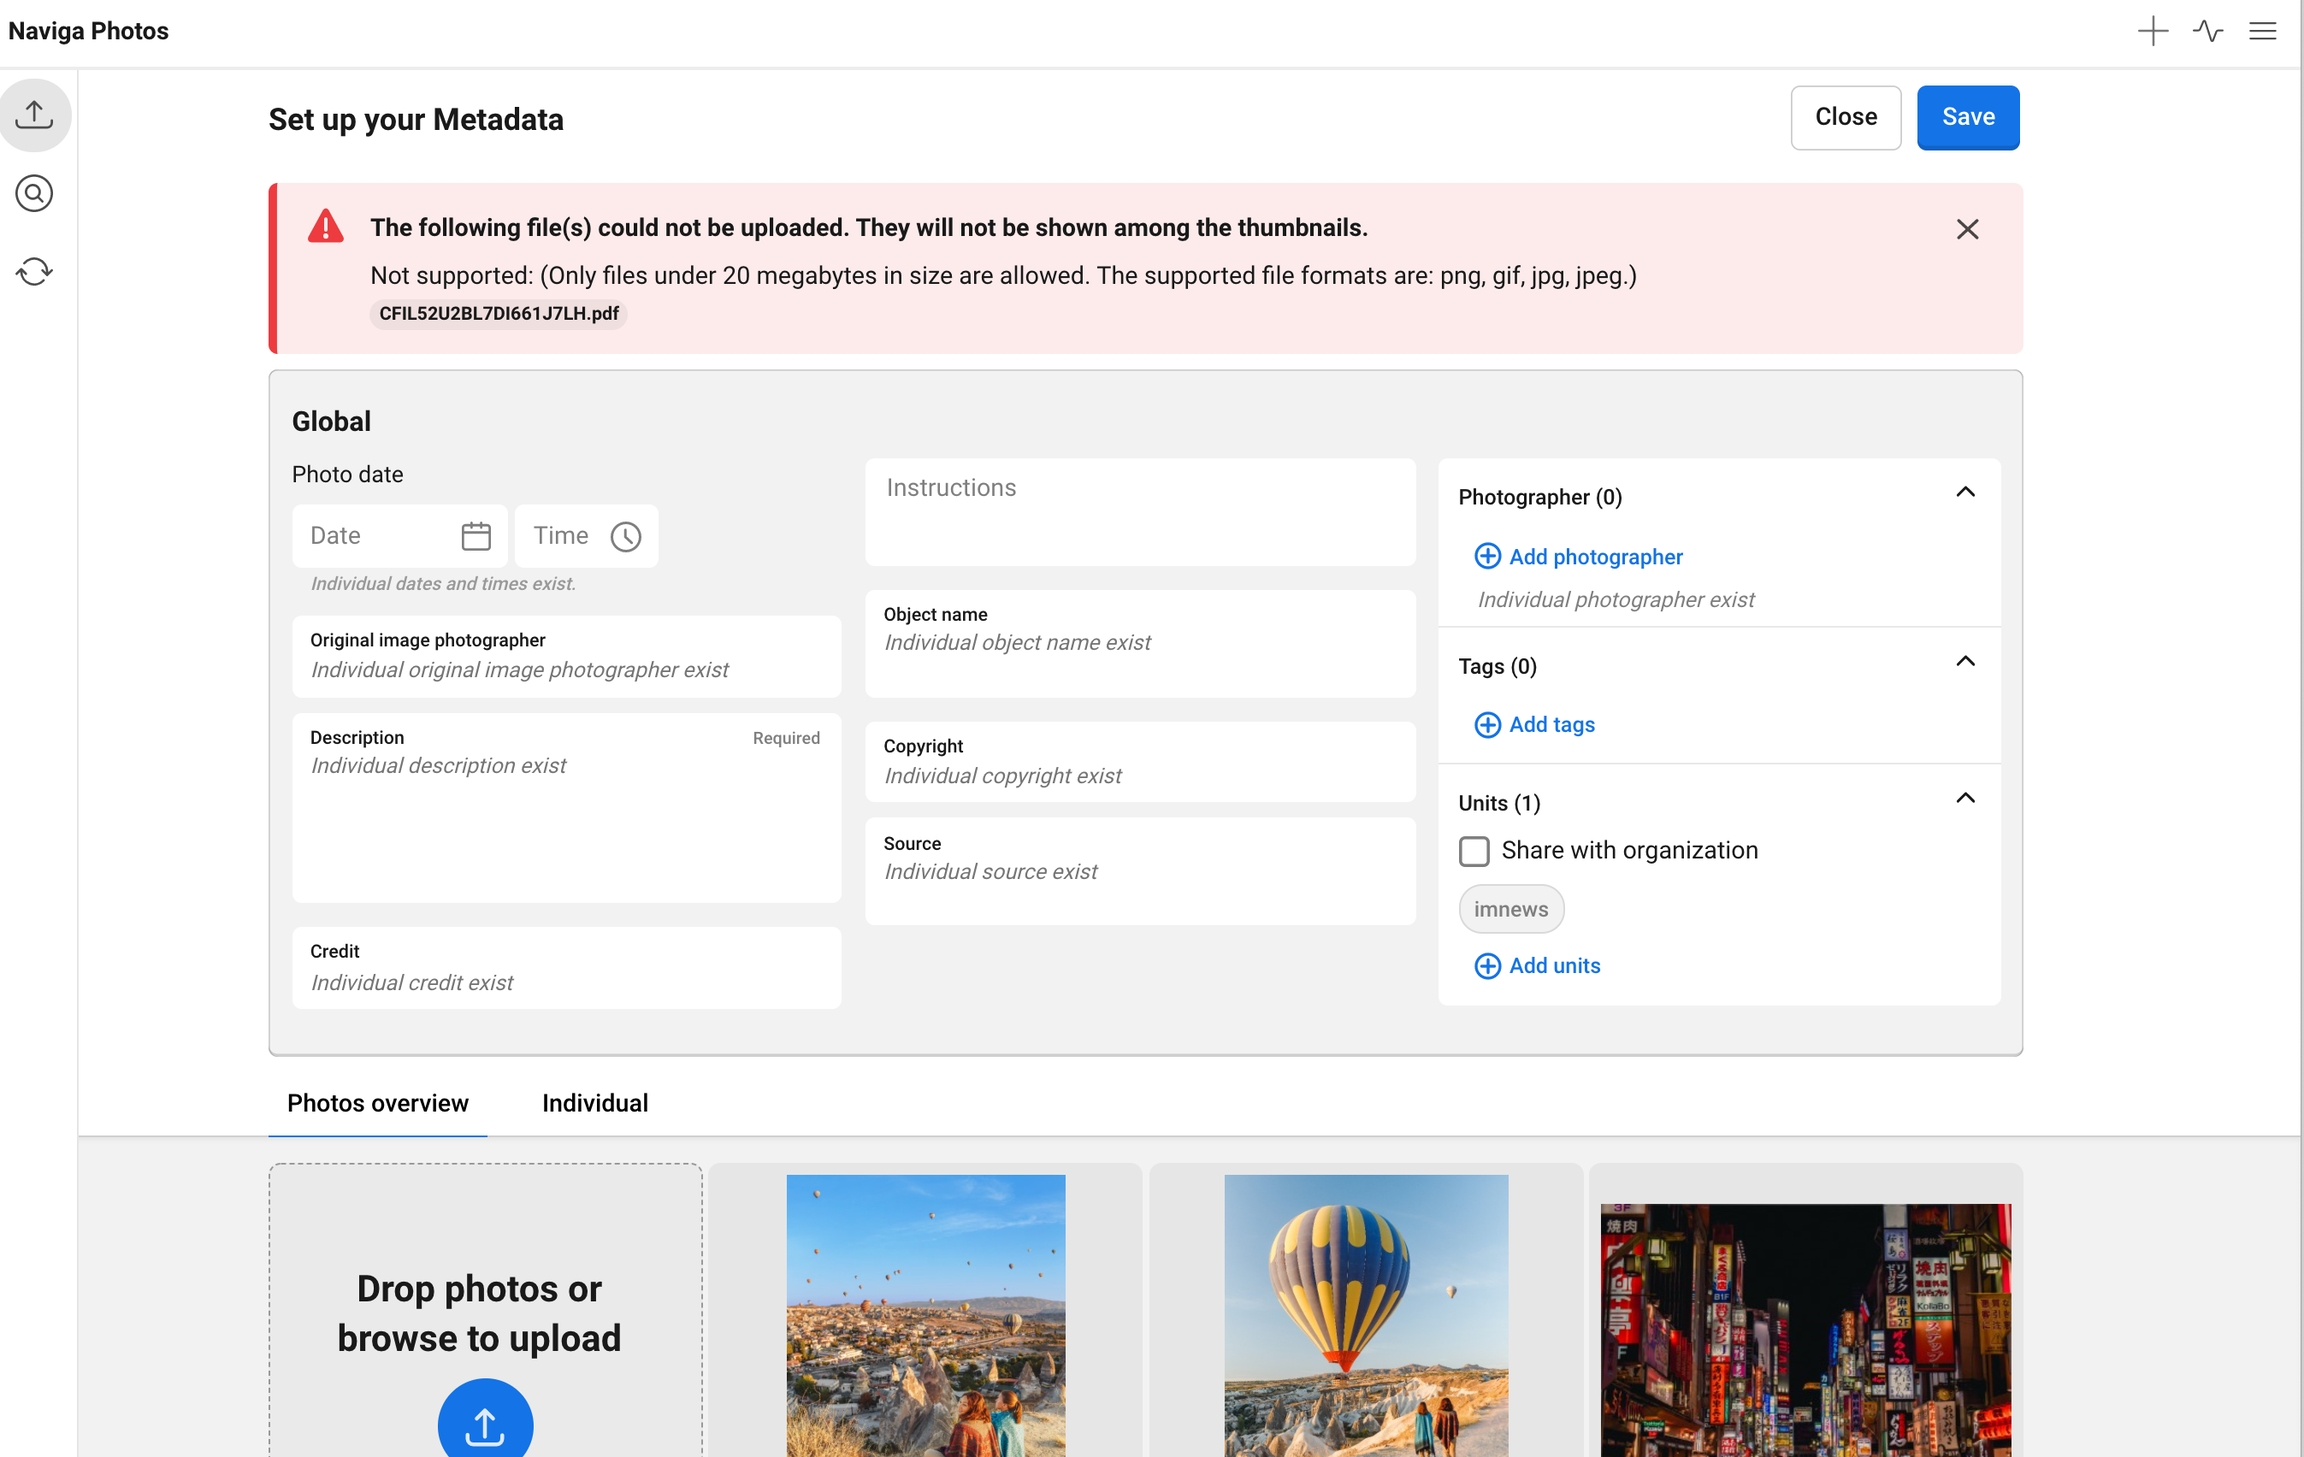Dismiss the upload error alert
The width and height of the screenshot is (2304, 1457).
tap(1967, 229)
